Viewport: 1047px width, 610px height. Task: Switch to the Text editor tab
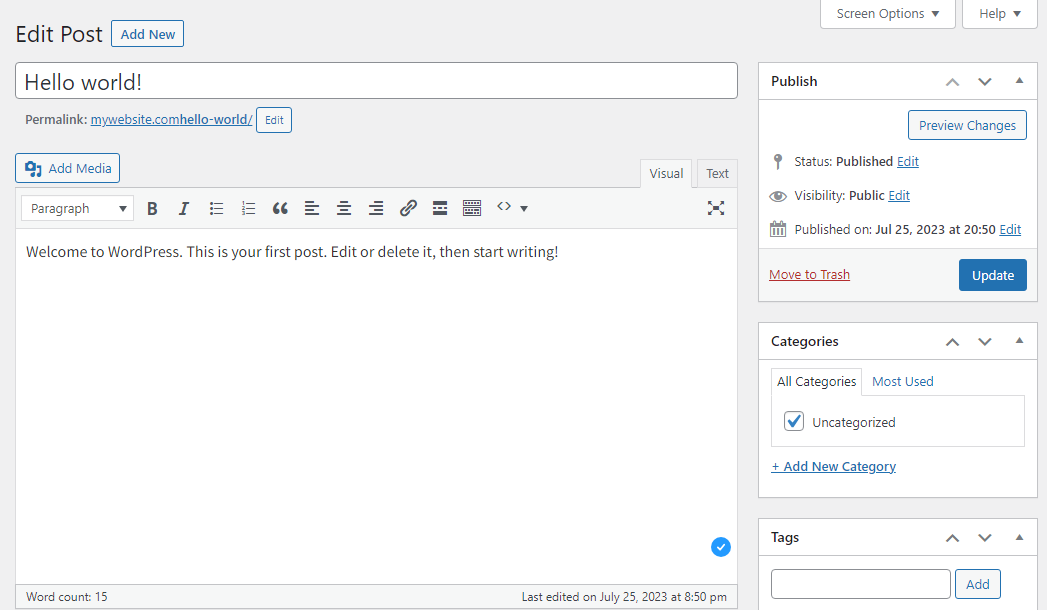point(716,172)
